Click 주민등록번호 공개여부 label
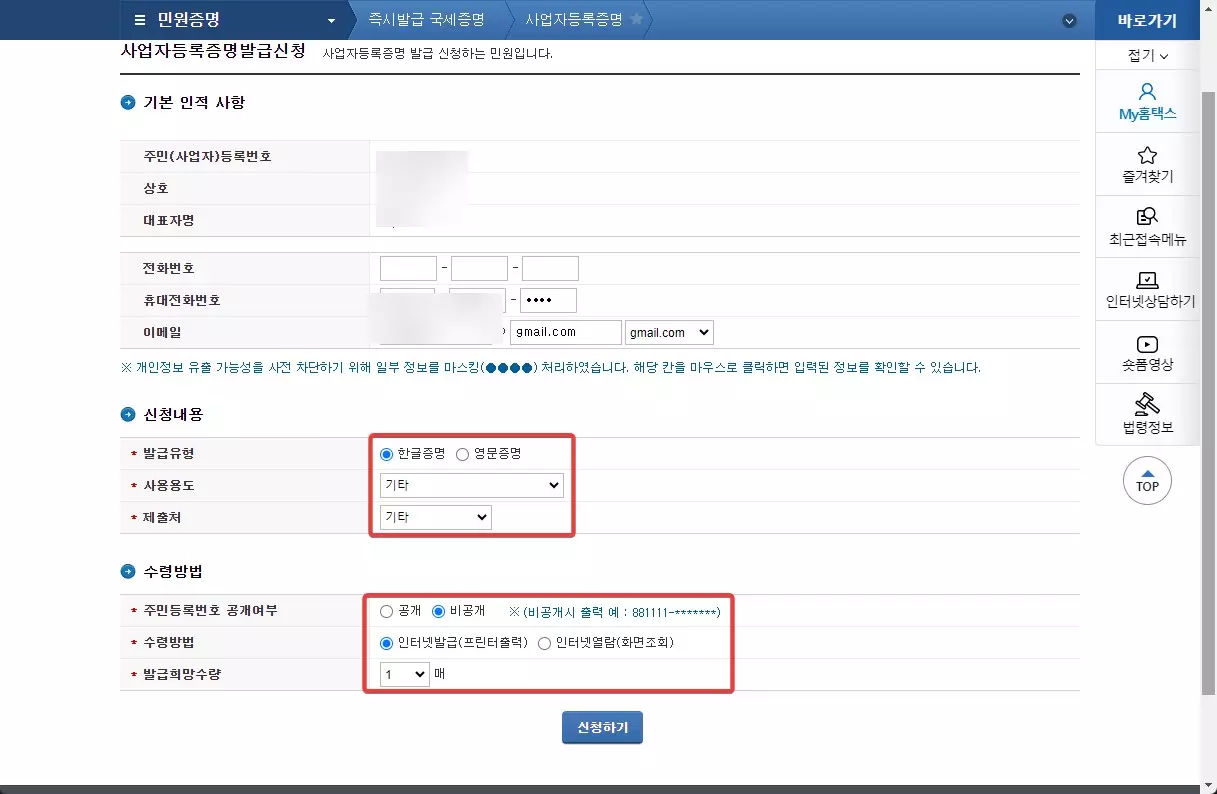 point(210,611)
